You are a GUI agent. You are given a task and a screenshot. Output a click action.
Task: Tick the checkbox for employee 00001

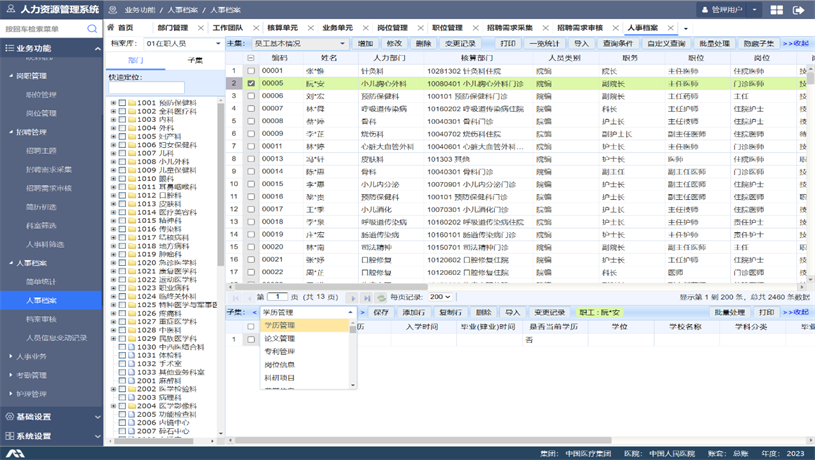[x=251, y=71]
